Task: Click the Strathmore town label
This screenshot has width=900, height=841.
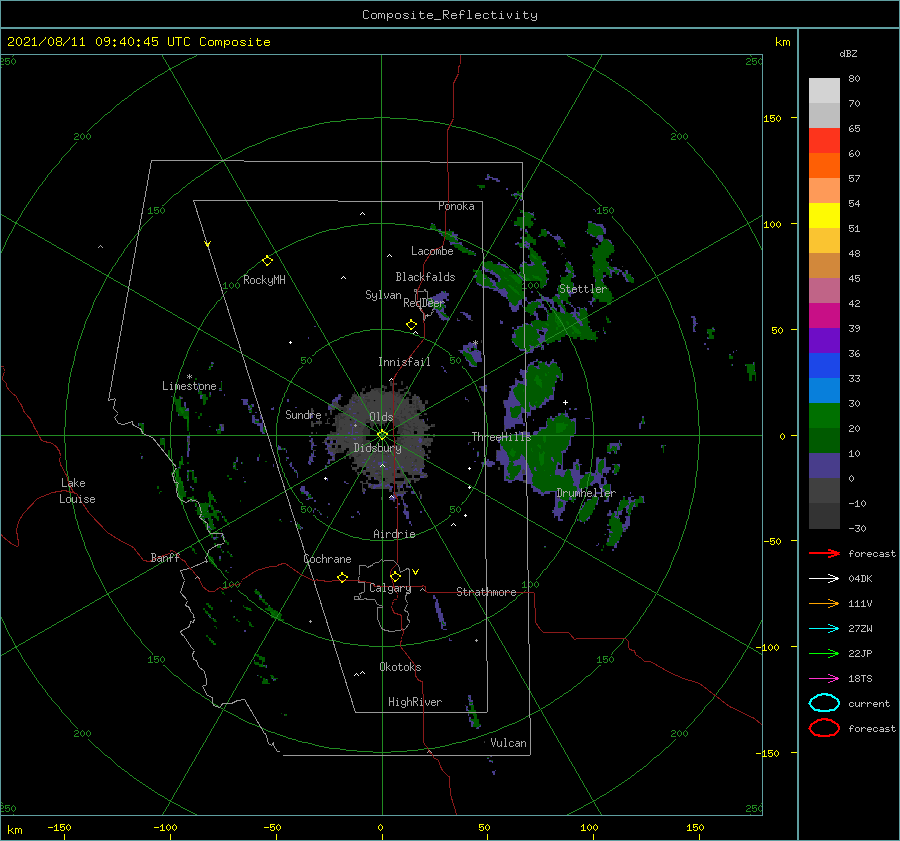Action: (x=486, y=592)
